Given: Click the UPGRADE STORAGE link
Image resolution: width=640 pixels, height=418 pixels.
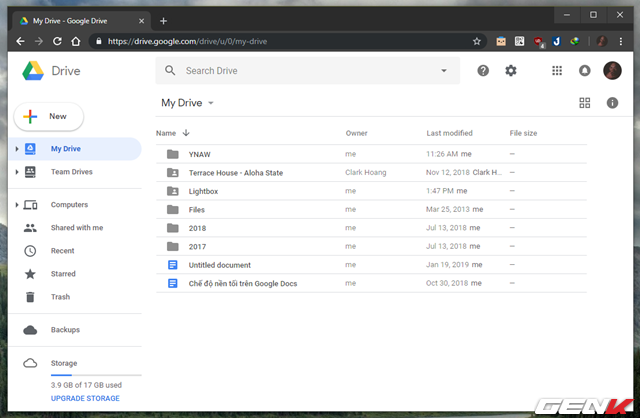Looking at the screenshot, I should coord(85,398).
